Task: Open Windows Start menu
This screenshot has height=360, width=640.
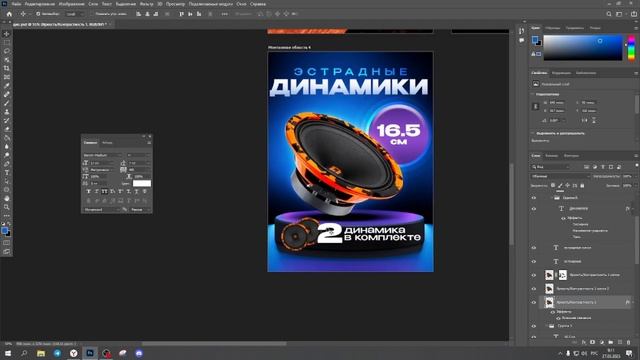Action: pyautogui.click(x=8, y=353)
